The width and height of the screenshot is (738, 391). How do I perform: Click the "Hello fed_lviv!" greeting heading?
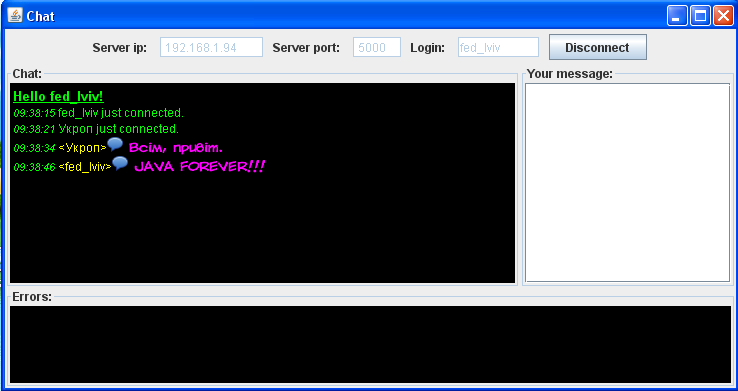[x=58, y=96]
